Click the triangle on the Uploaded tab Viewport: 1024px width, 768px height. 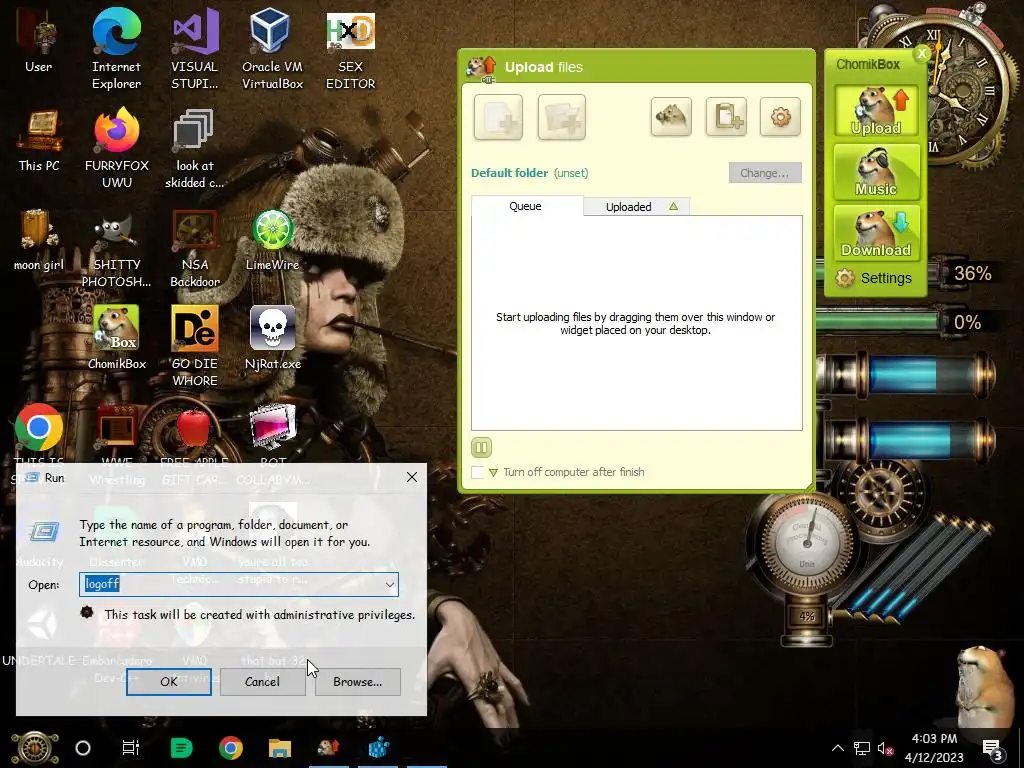coord(673,206)
